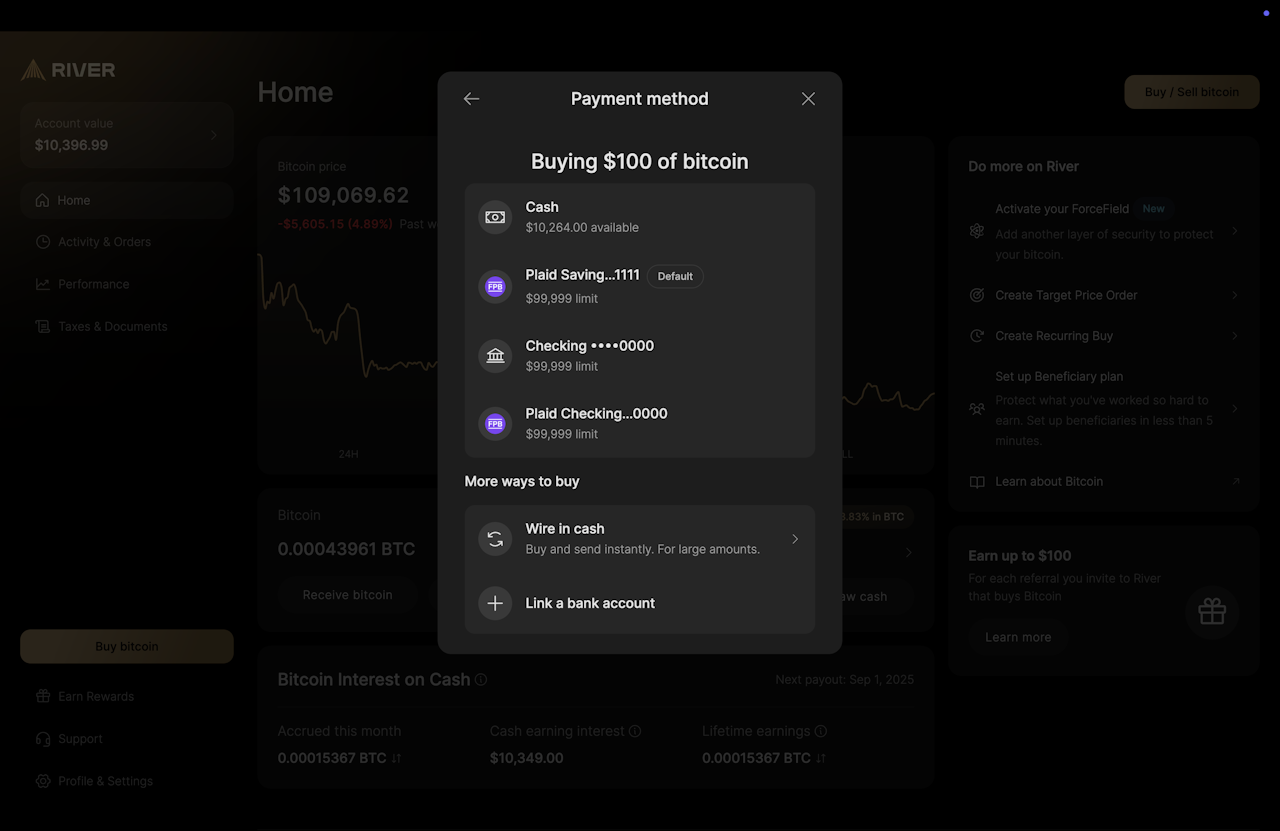Go to Taxes & Documents page

pos(112,327)
